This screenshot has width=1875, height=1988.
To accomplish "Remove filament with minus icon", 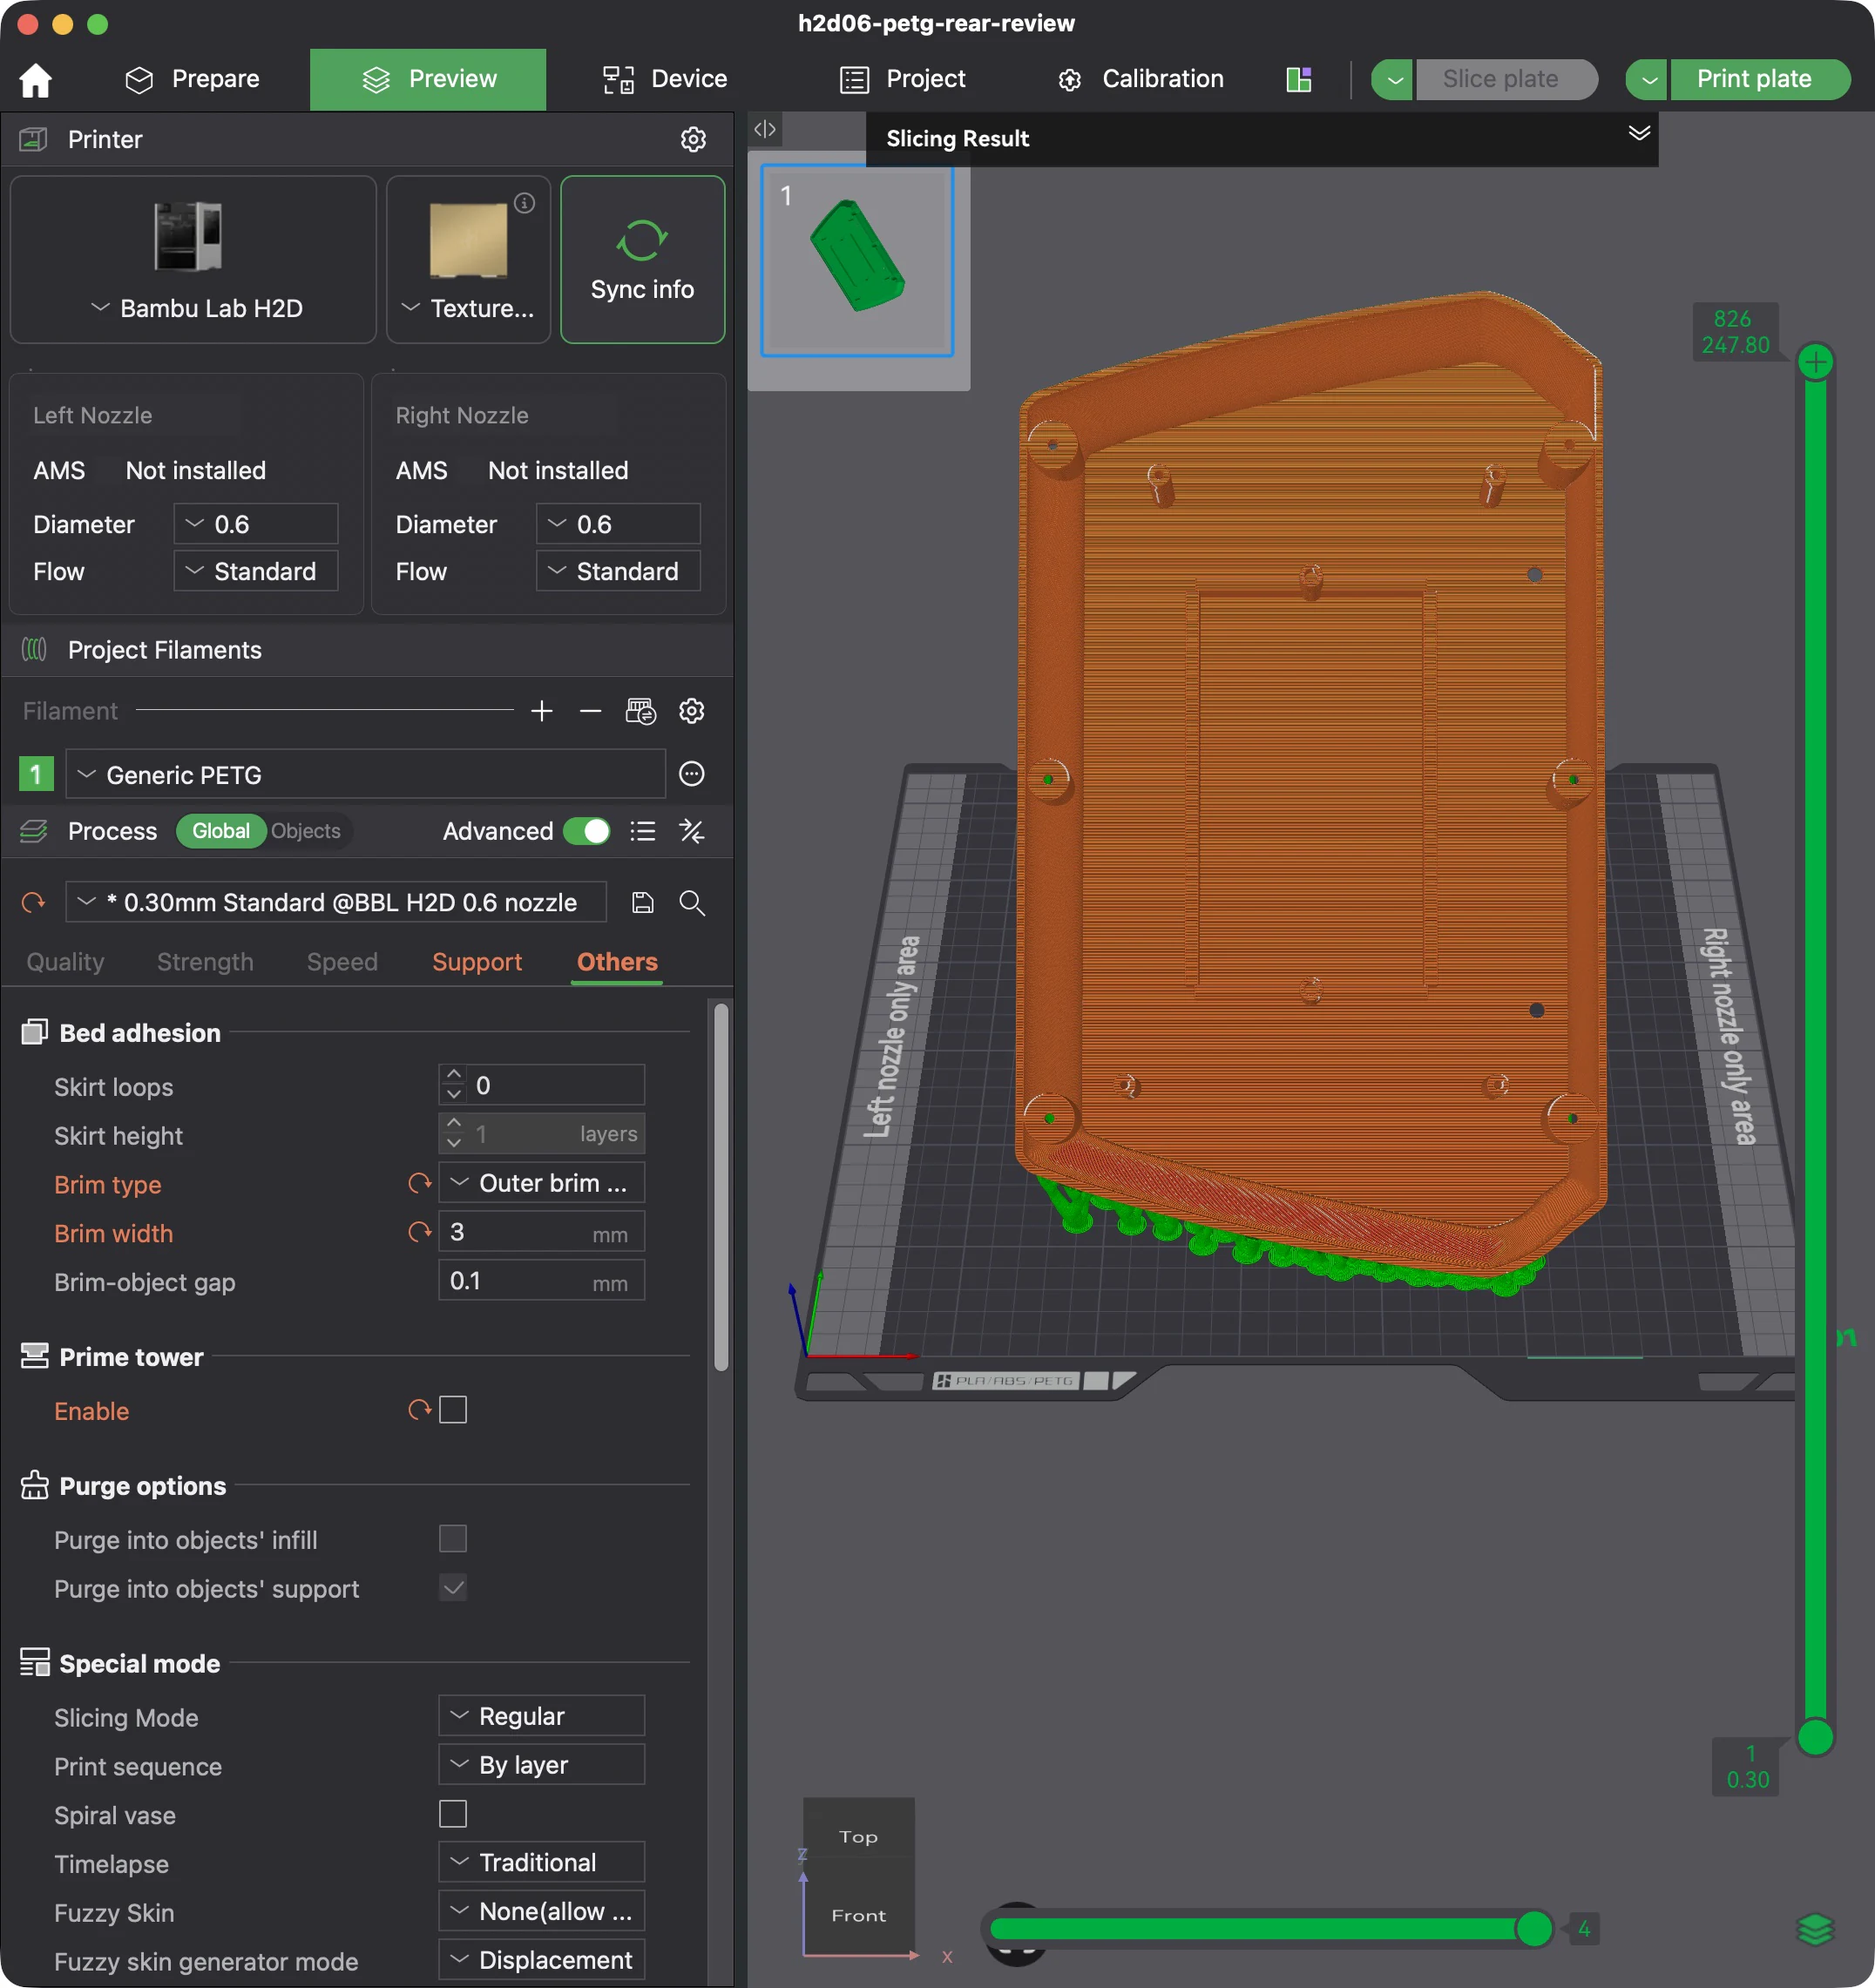I will coord(590,711).
